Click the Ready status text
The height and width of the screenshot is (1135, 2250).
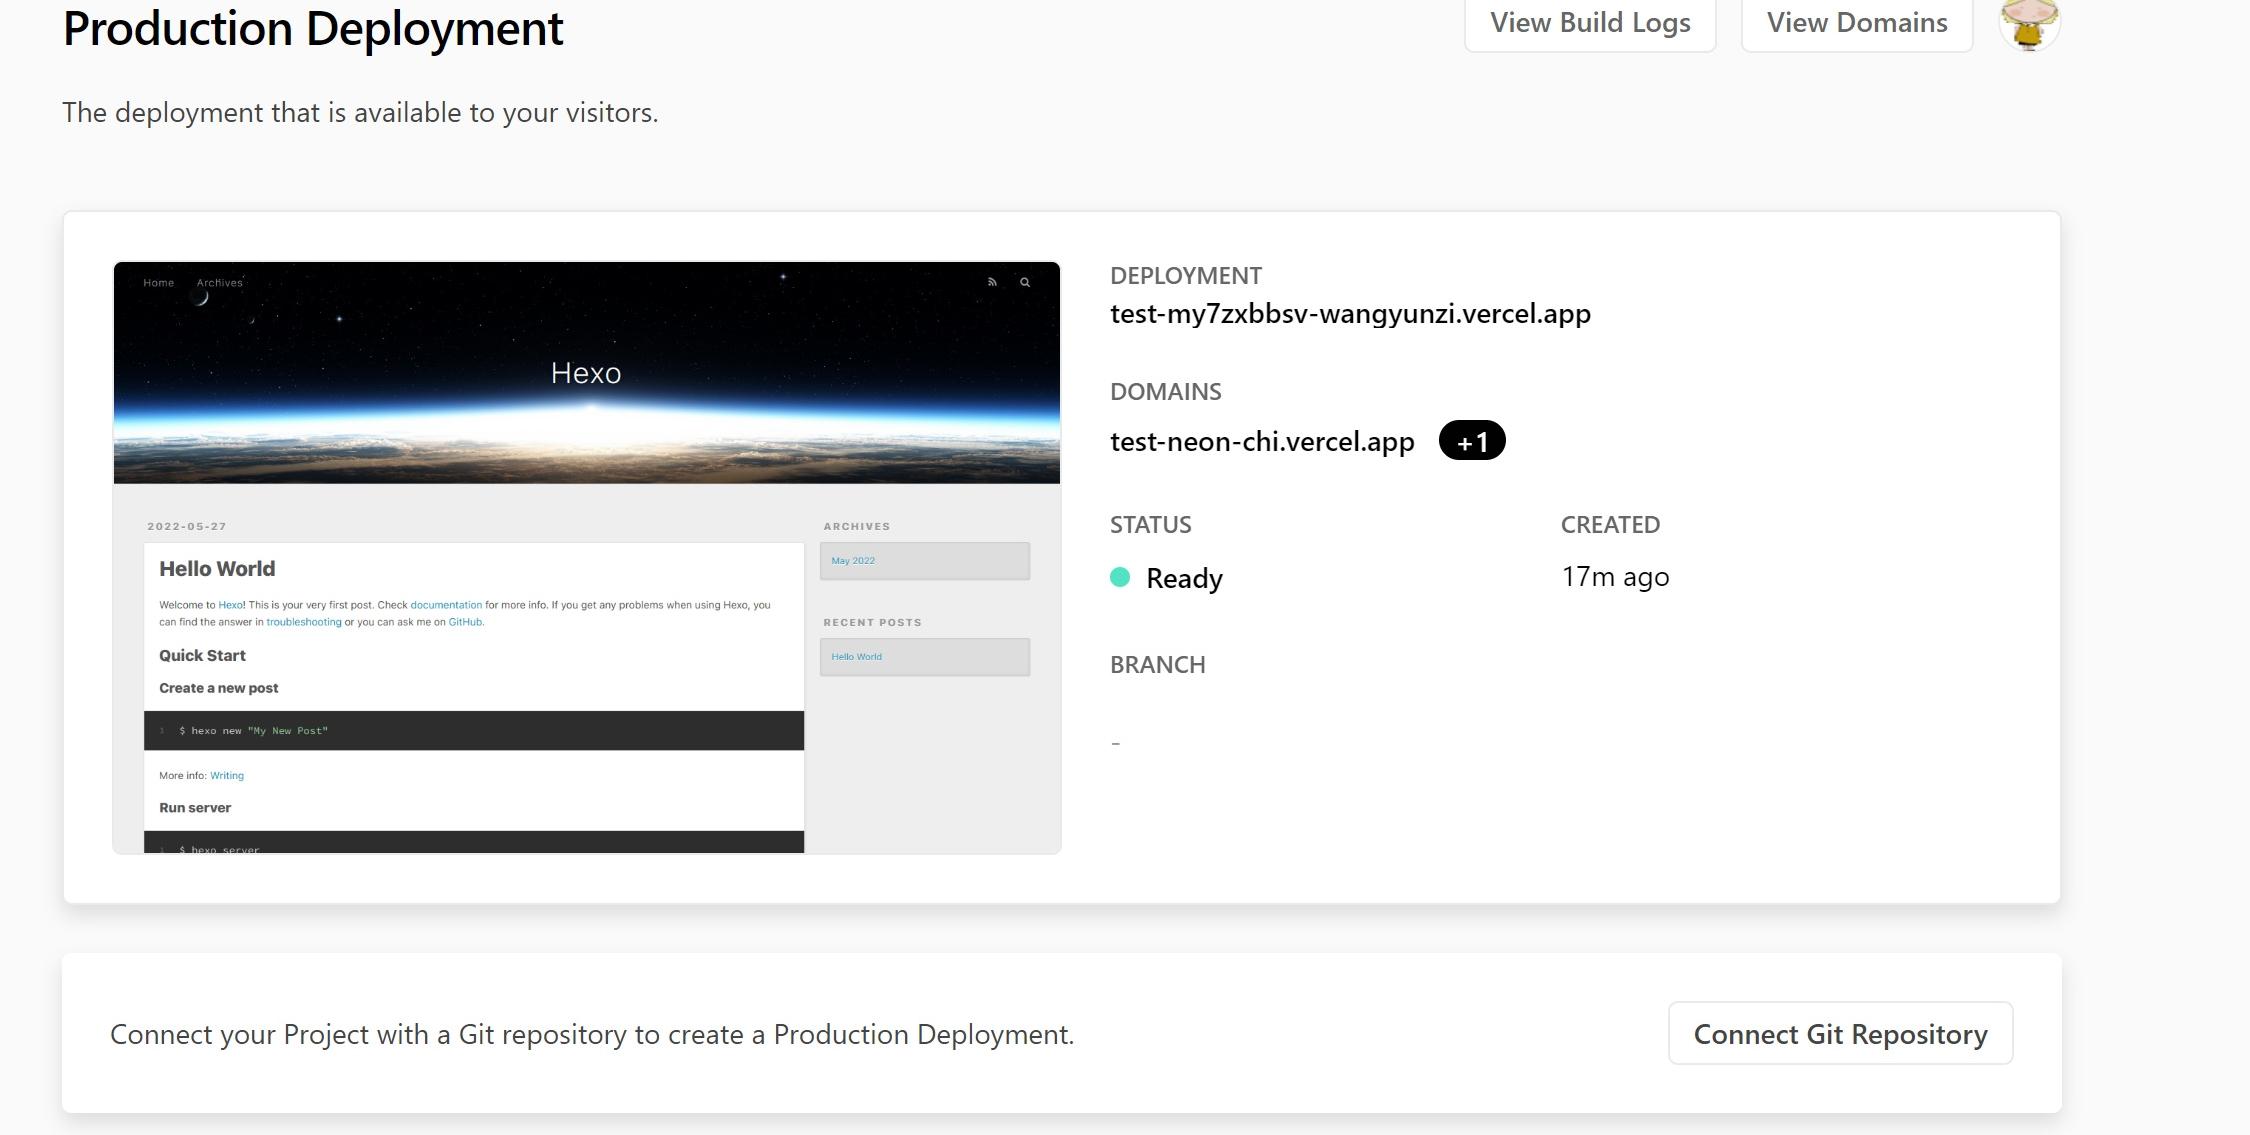pyautogui.click(x=1184, y=578)
